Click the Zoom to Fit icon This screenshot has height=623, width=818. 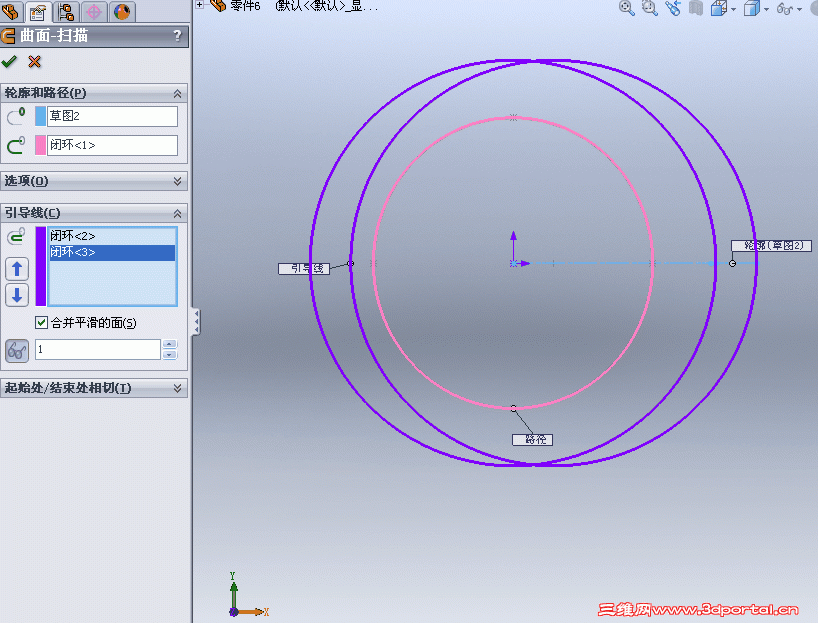627,8
